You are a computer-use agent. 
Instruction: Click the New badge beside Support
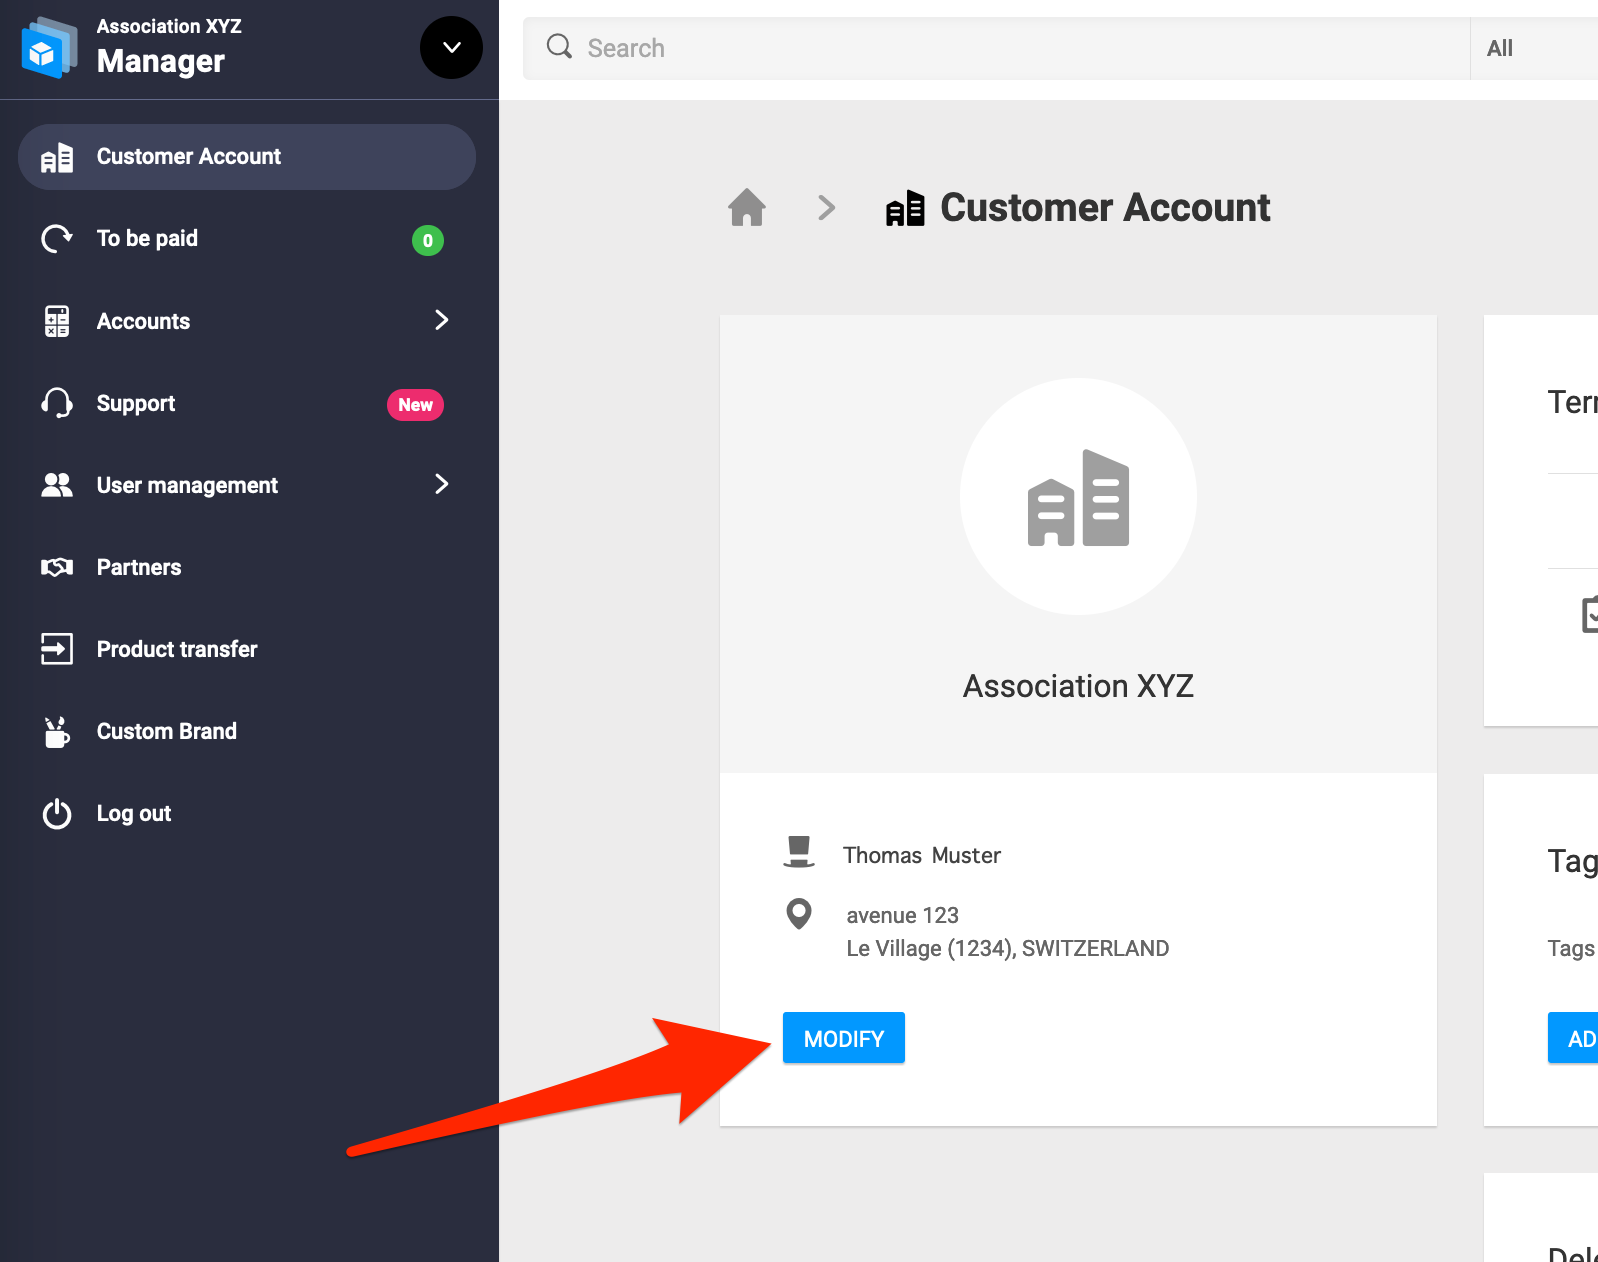pos(415,405)
